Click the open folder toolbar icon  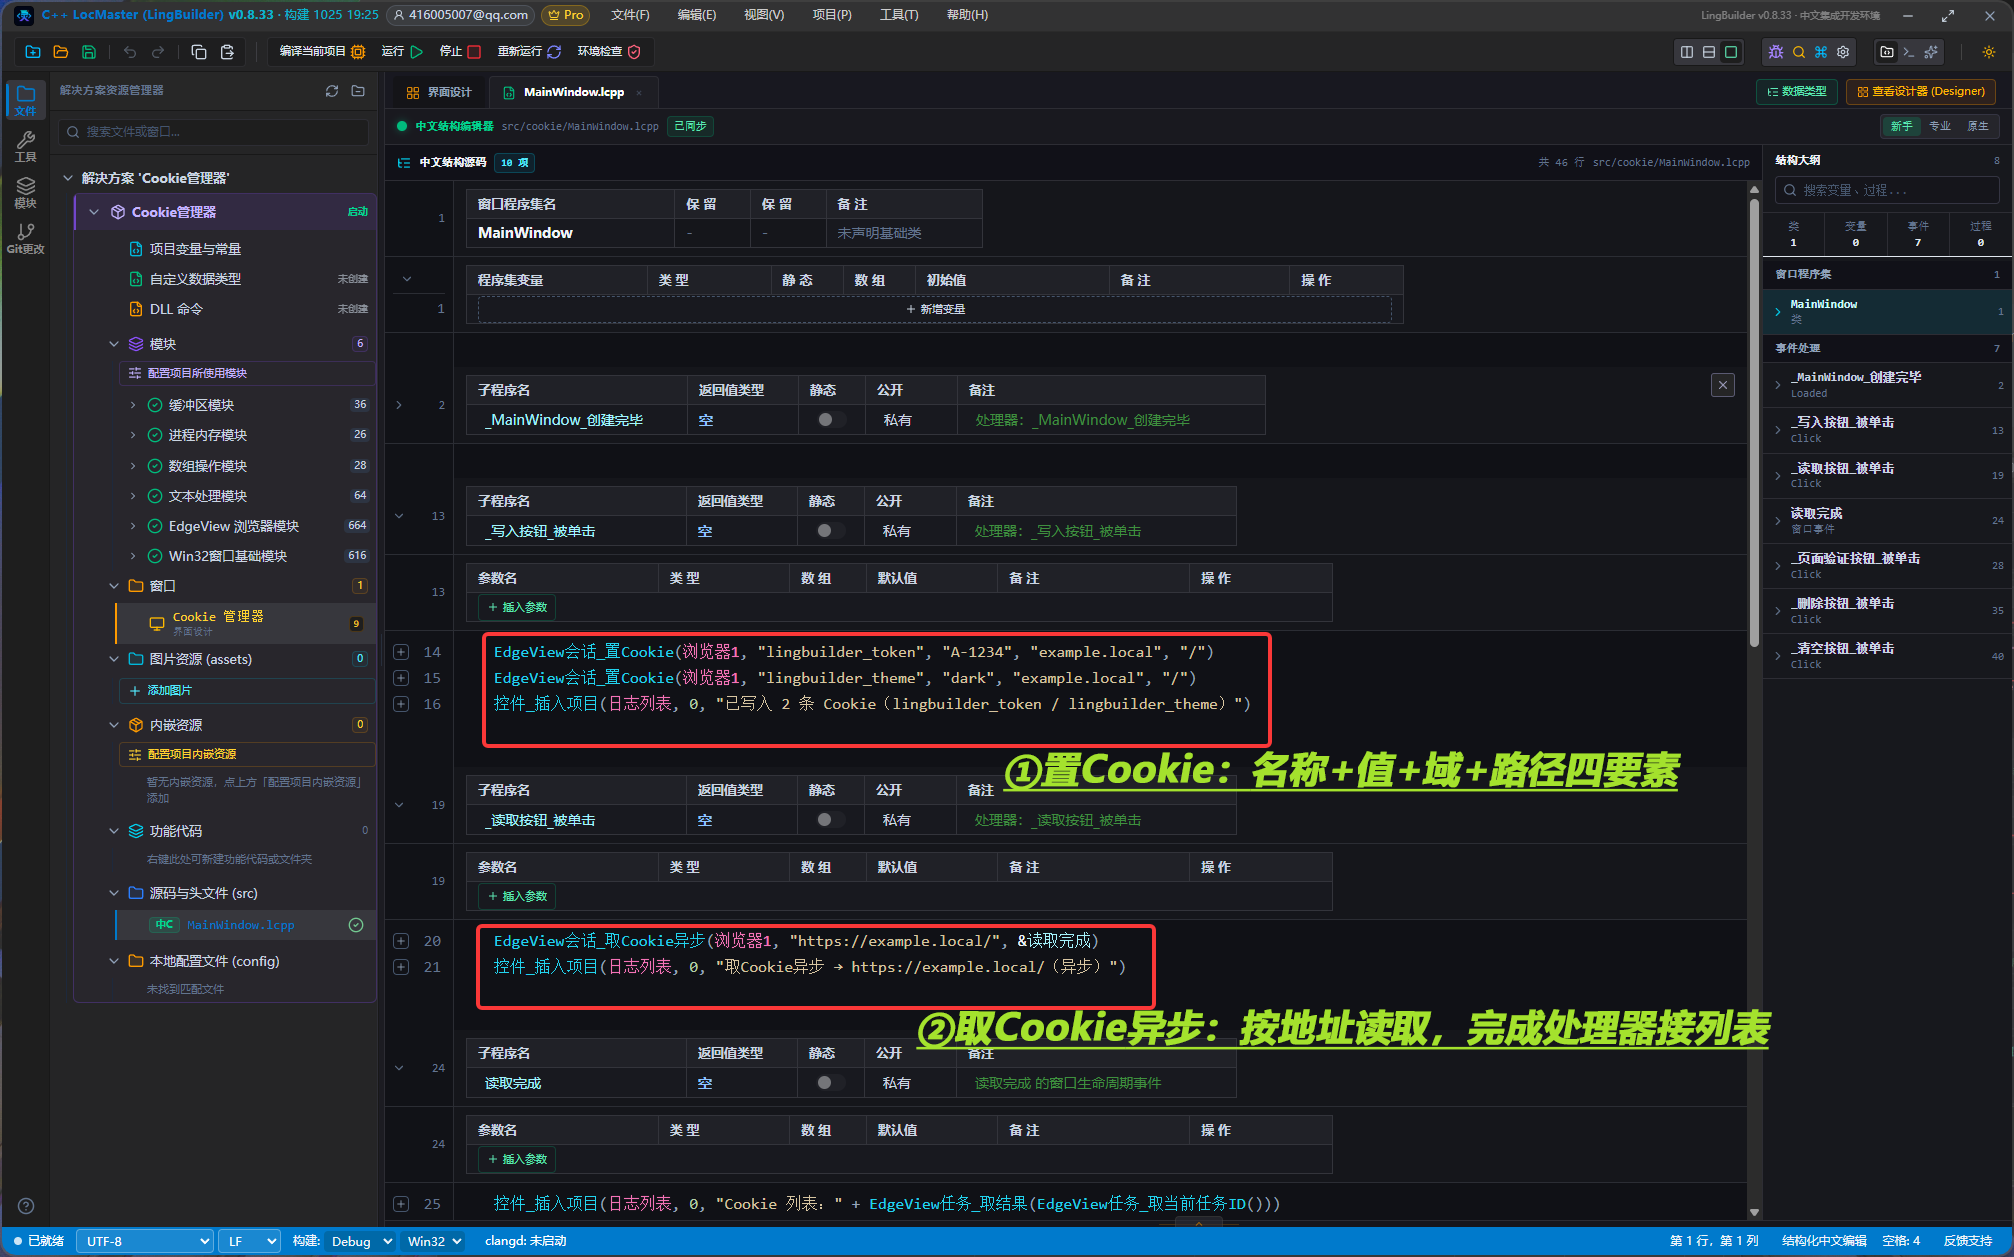pyautogui.click(x=61, y=52)
